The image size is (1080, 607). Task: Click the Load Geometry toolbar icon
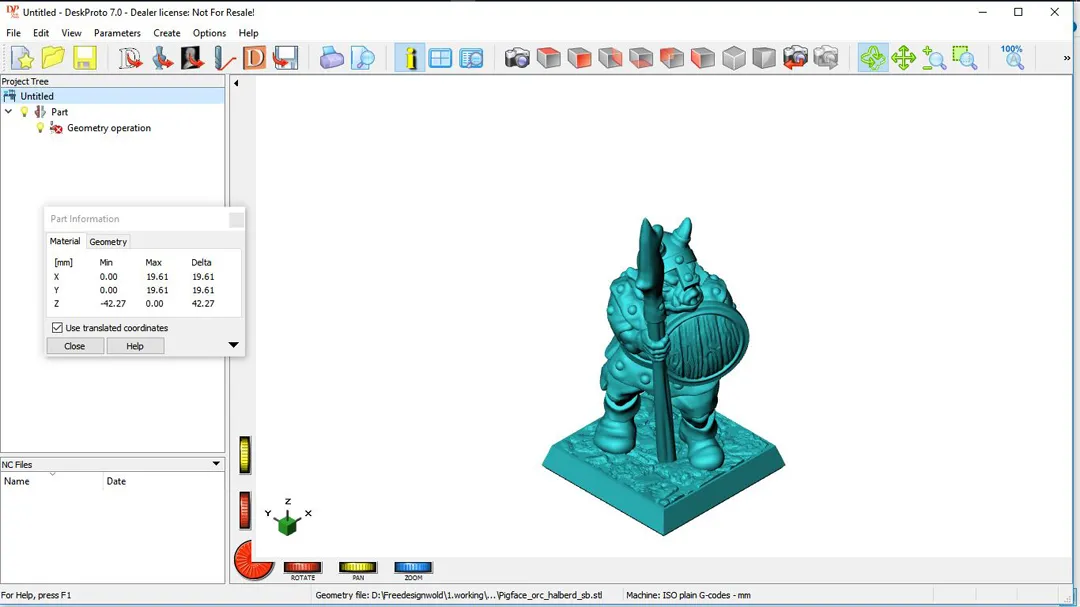click(x=131, y=58)
